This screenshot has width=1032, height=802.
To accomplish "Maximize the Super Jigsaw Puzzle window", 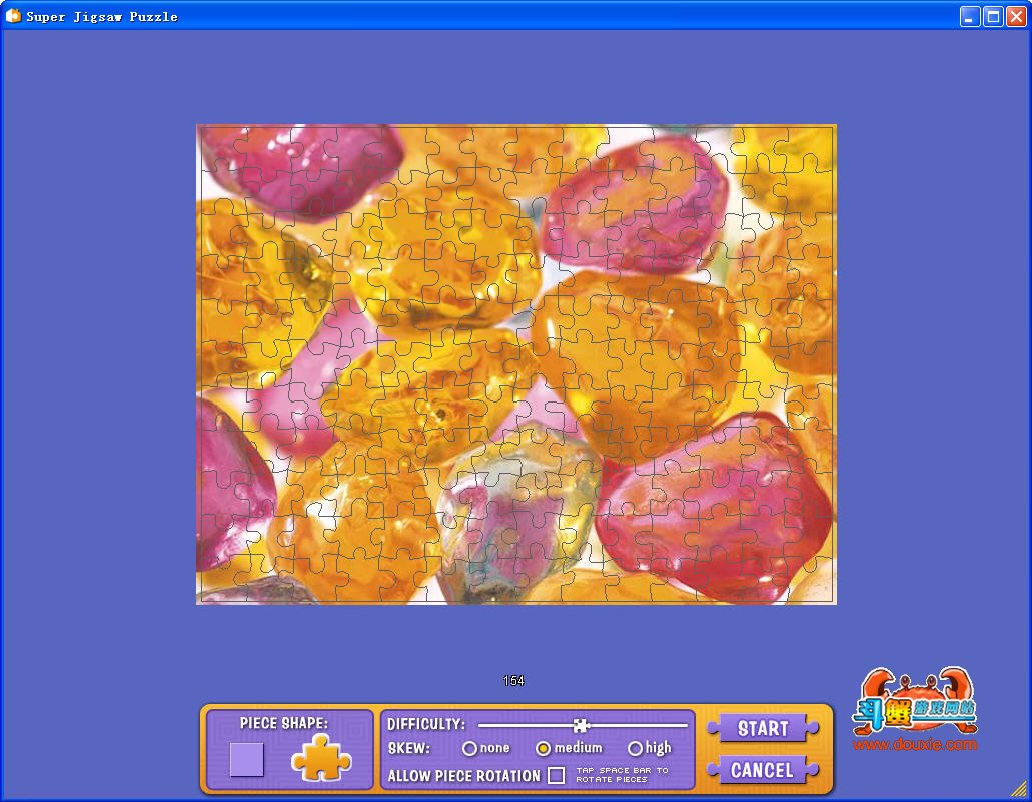I will pos(993,16).
